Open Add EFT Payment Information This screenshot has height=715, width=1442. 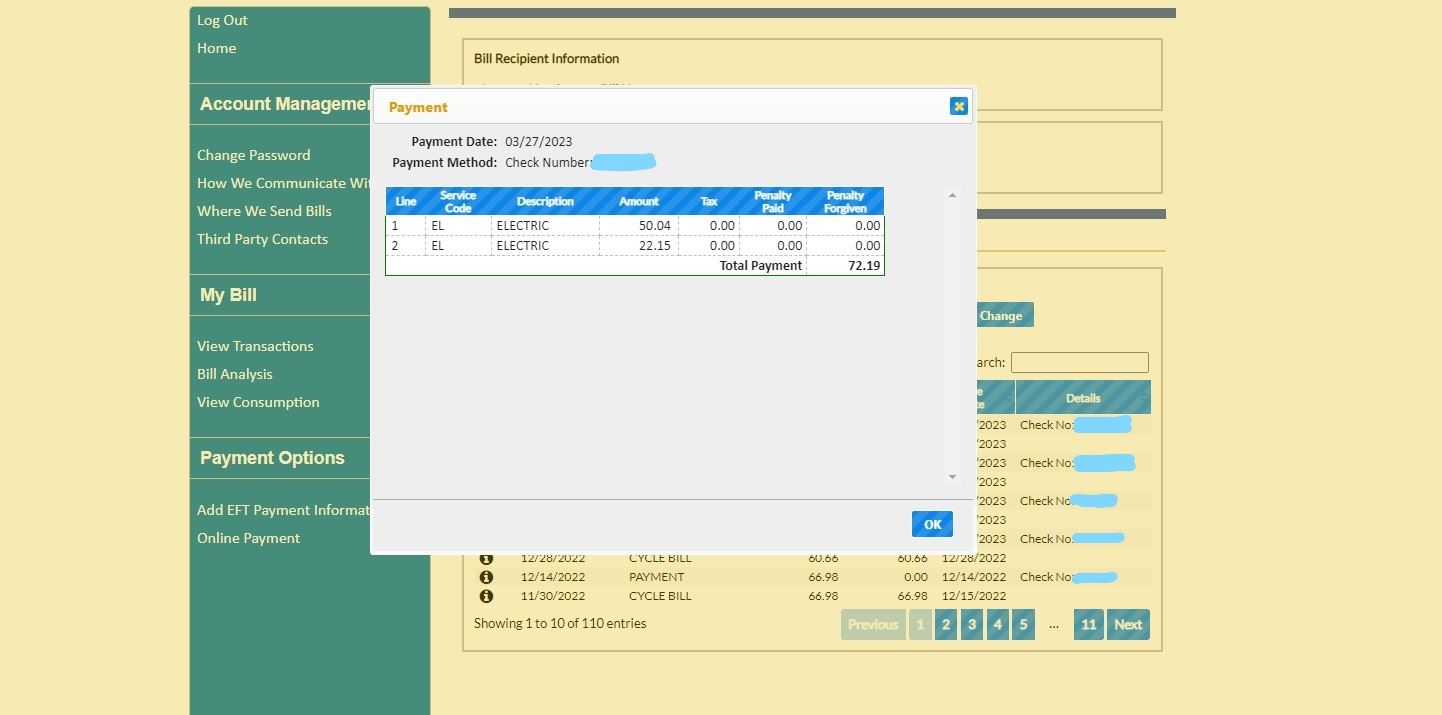[283, 509]
